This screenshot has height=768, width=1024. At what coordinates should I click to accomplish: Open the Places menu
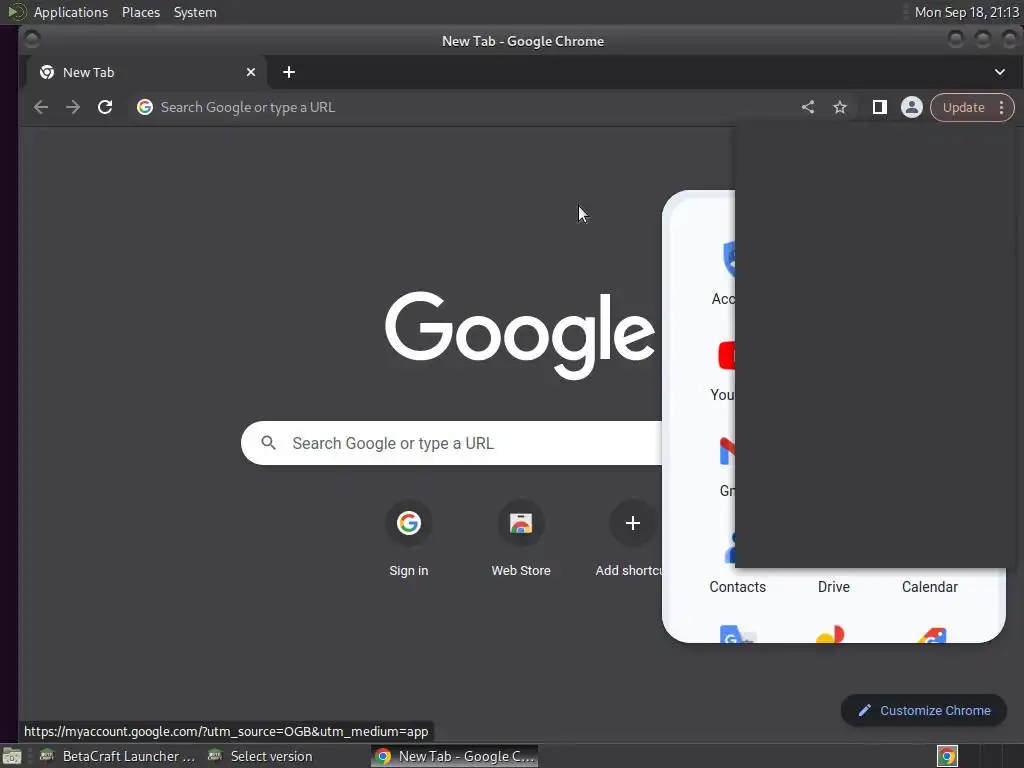(x=141, y=12)
